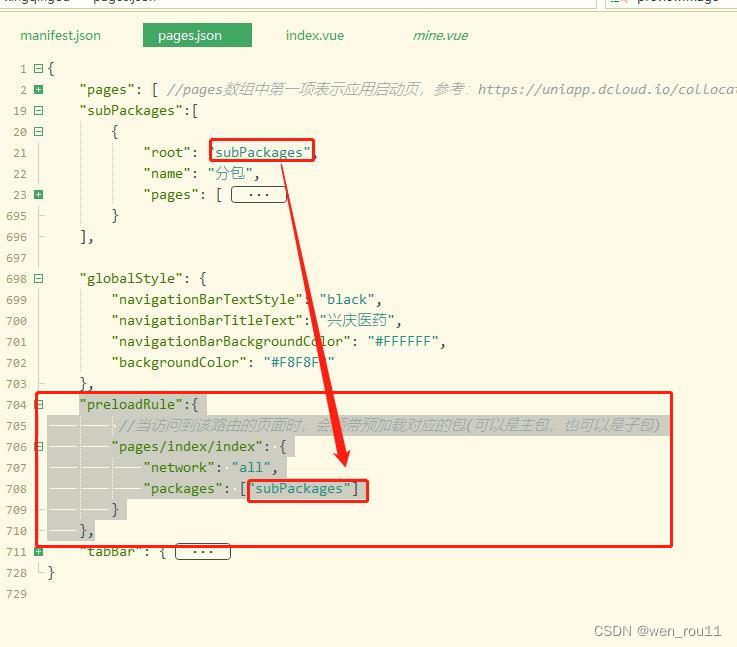Collapse the globalStyle fold at line 698

[x=39, y=279]
